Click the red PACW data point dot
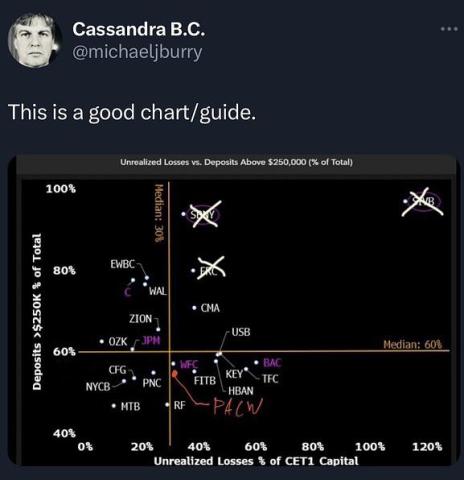Screen dimensions: 464x480 click(x=174, y=374)
